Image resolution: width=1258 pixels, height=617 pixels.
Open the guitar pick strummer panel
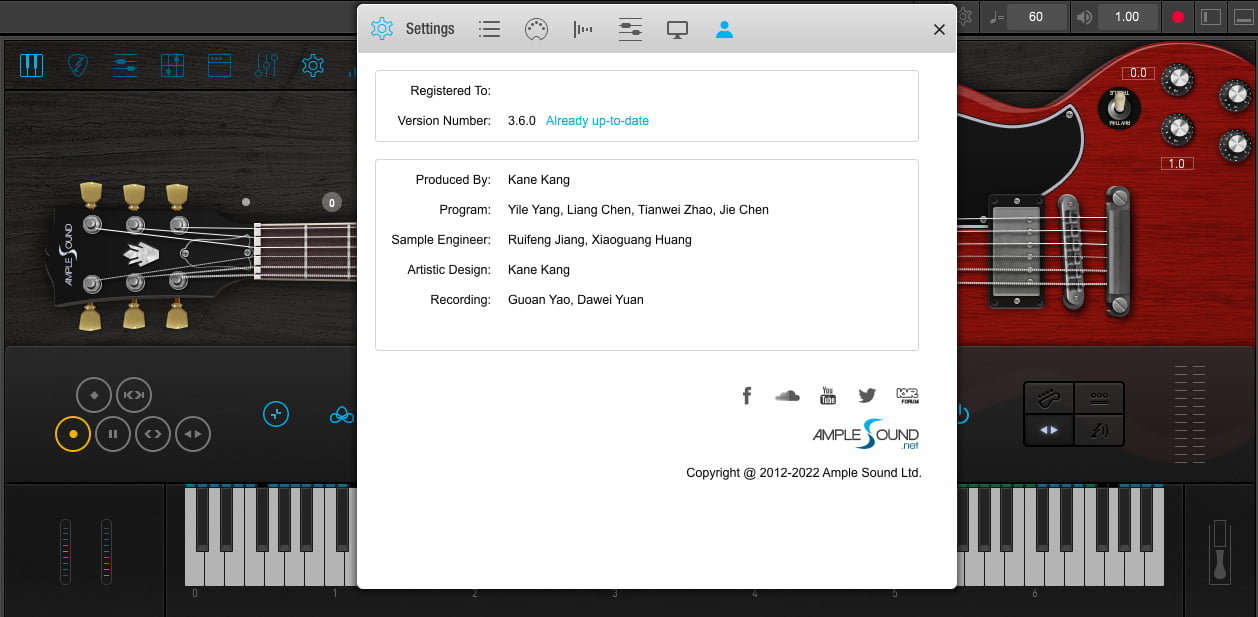(x=78, y=66)
